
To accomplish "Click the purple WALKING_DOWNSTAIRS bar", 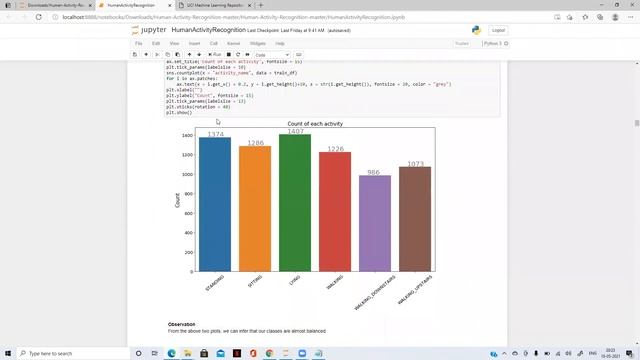I will tap(375, 224).
